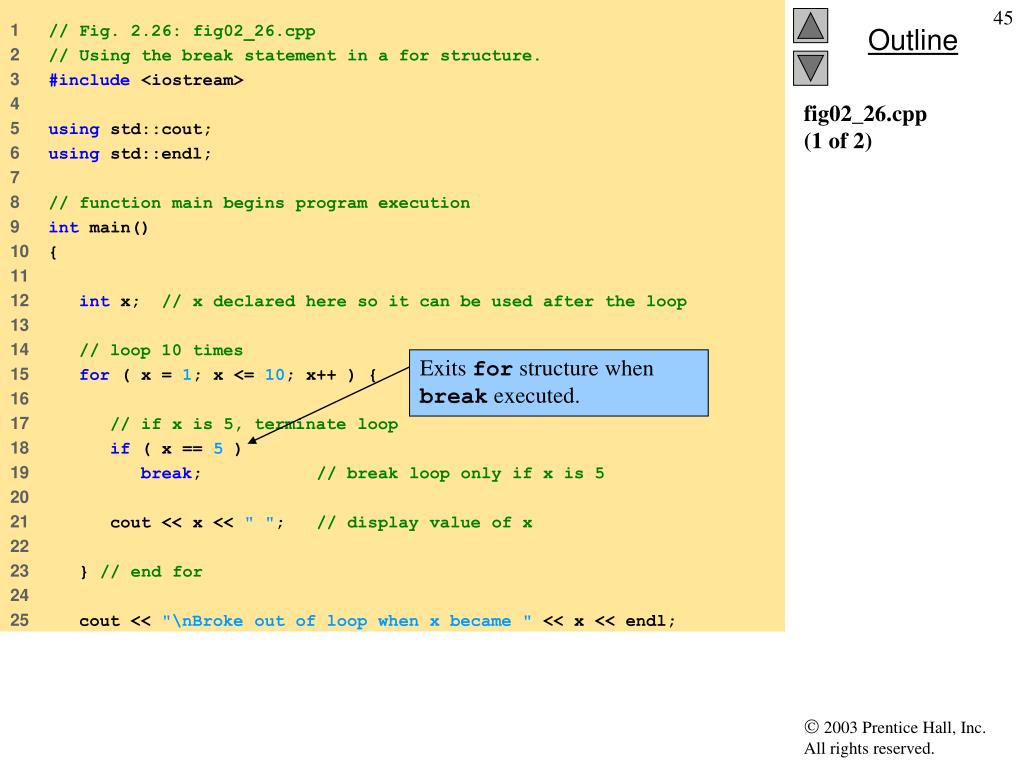Click the 'cout << x << " ";' statement

[x=197, y=522]
